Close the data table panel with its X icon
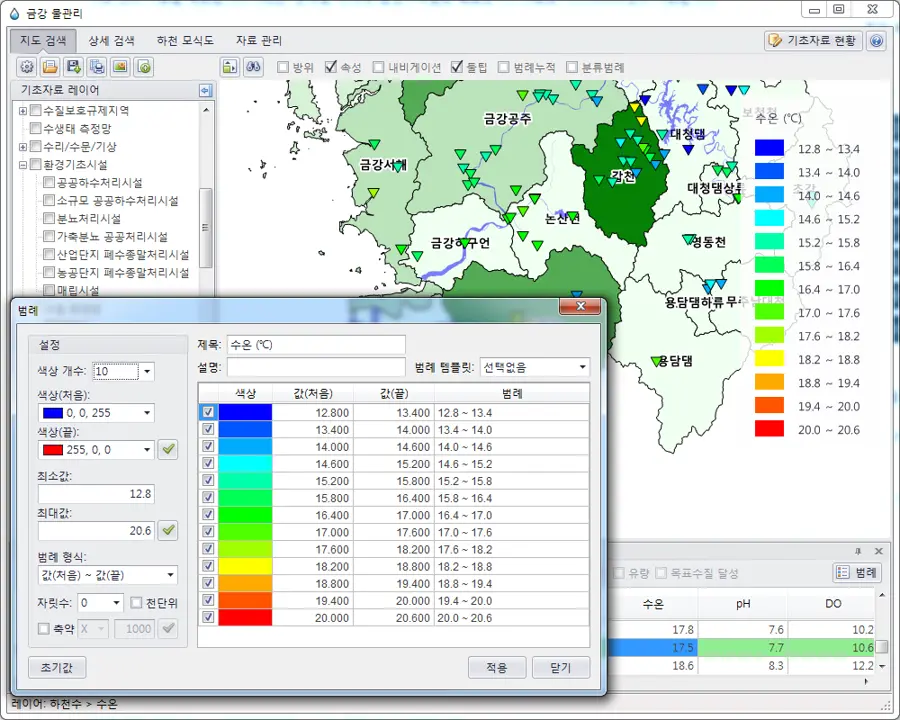900x720 pixels. point(879,551)
